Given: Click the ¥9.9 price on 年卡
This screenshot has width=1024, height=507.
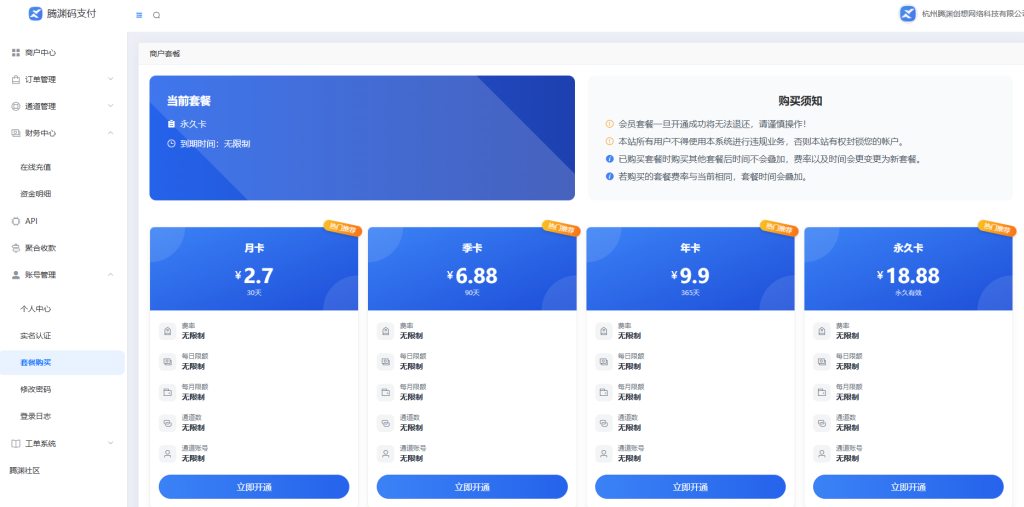Looking at the screenshot, I should pos(690,276).
